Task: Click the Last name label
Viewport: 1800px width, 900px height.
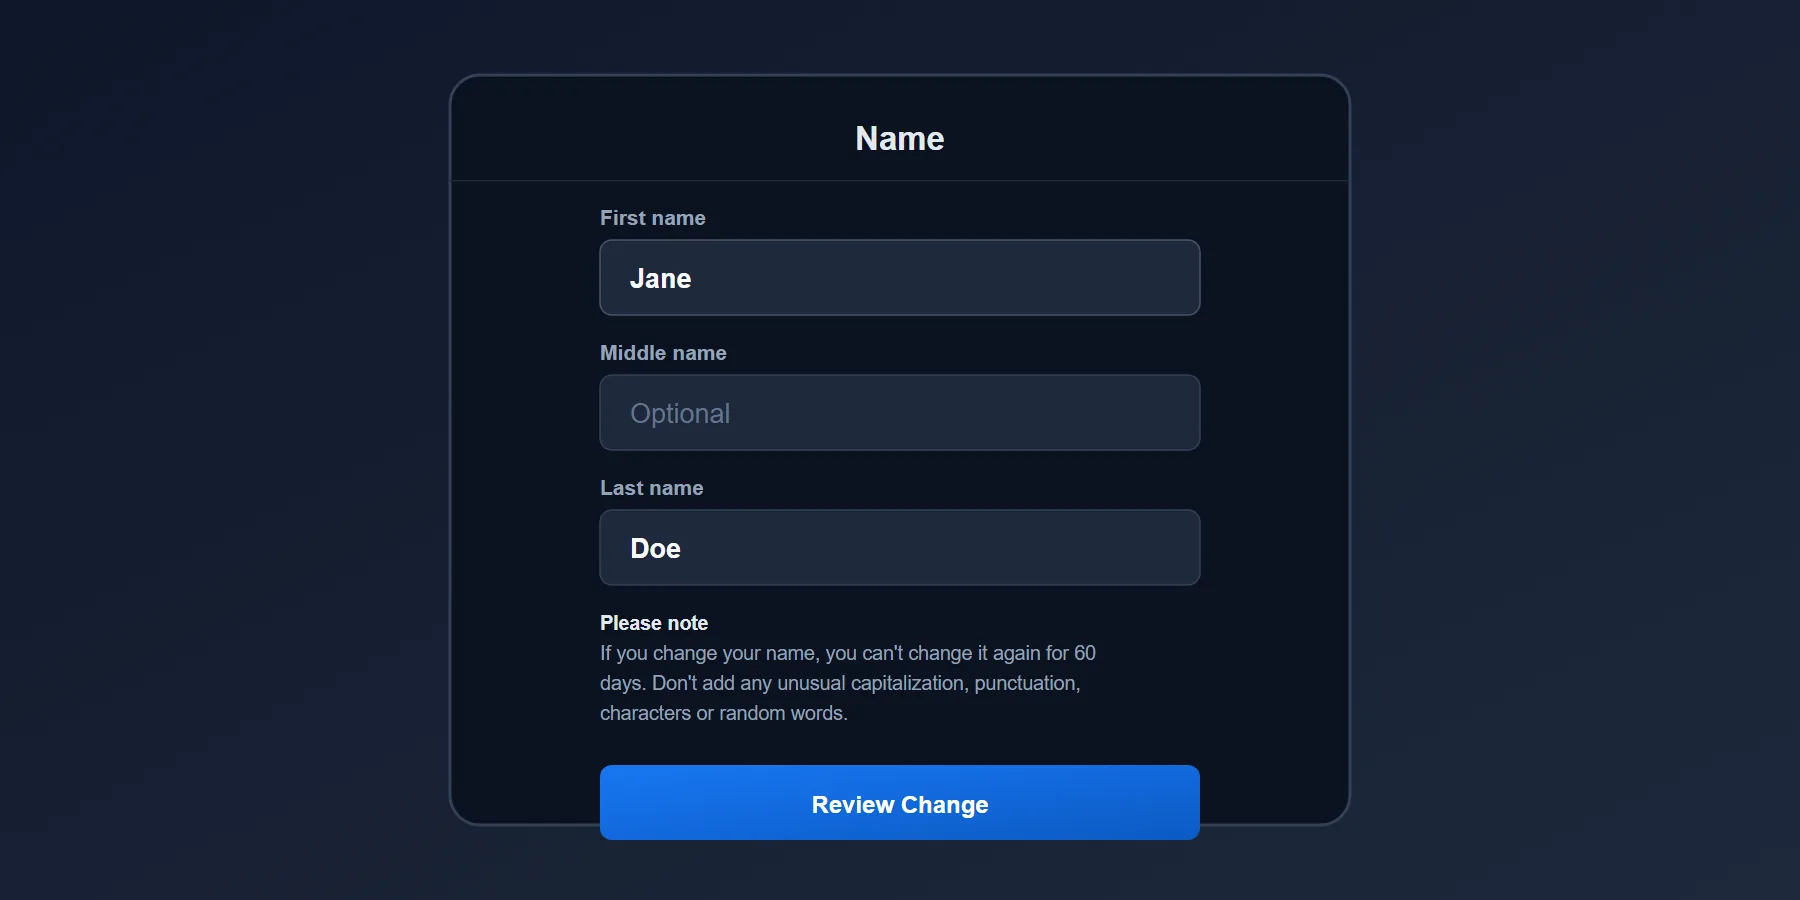Action: [x=650, y=487]
